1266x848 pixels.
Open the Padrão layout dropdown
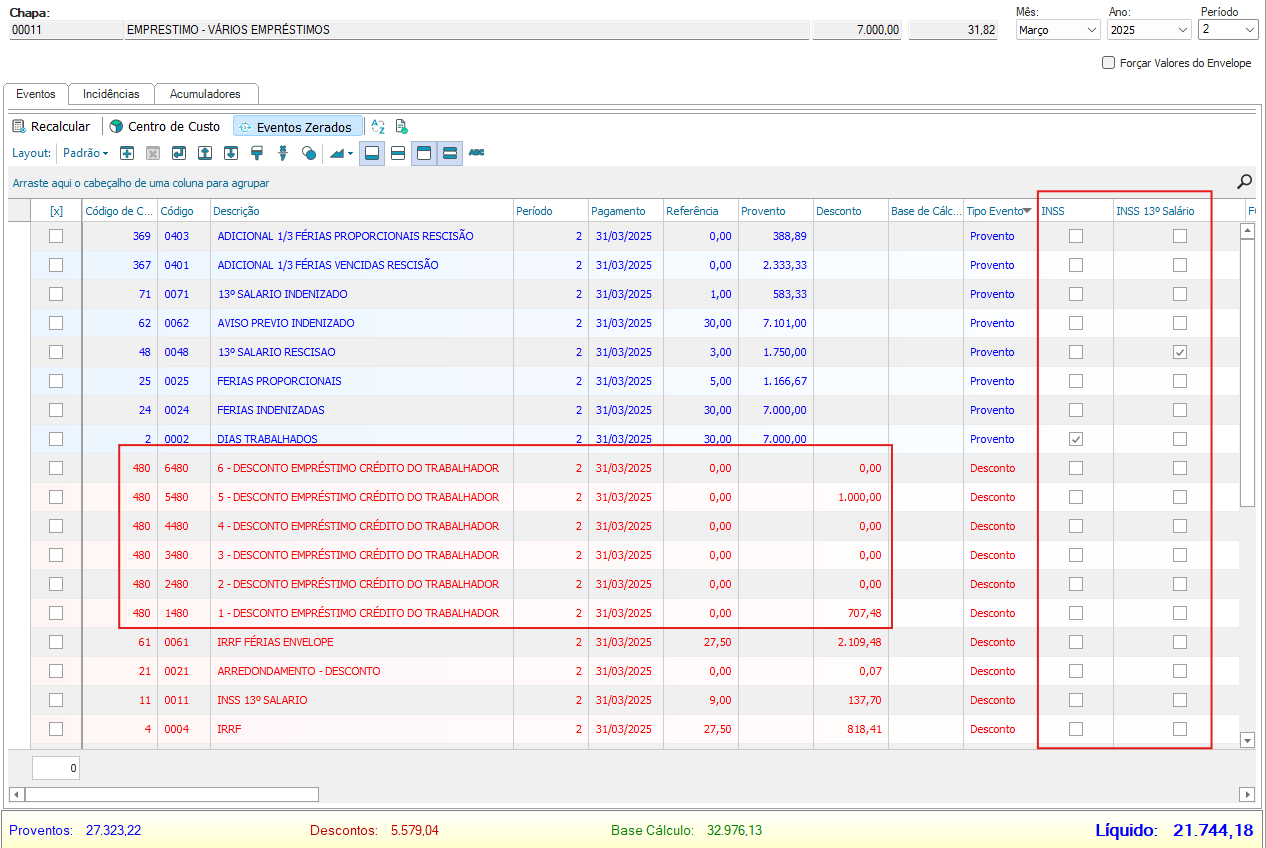86,153
